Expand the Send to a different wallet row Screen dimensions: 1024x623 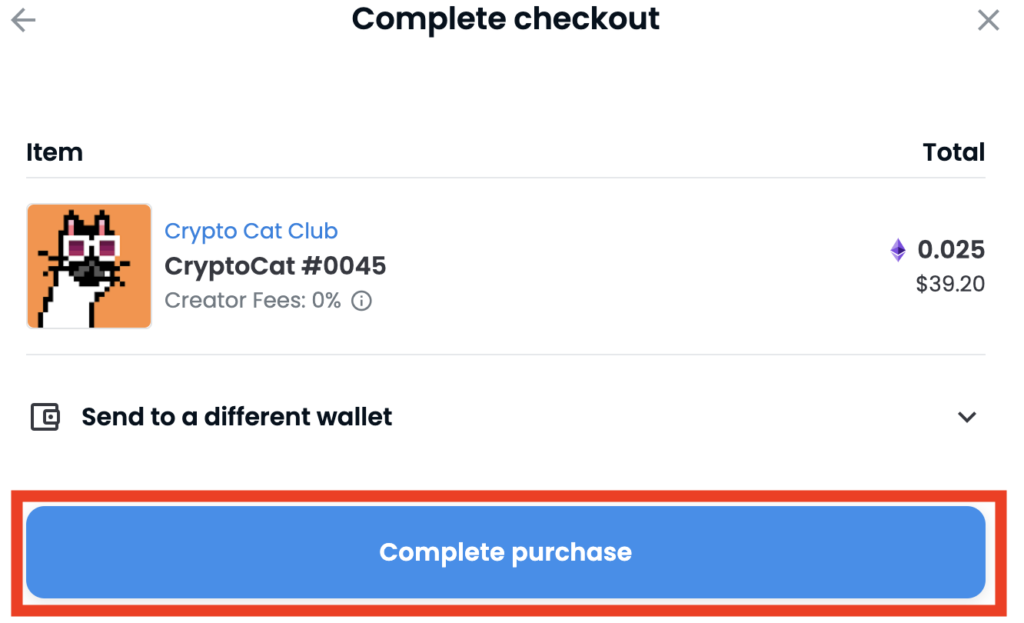(505, 417)
